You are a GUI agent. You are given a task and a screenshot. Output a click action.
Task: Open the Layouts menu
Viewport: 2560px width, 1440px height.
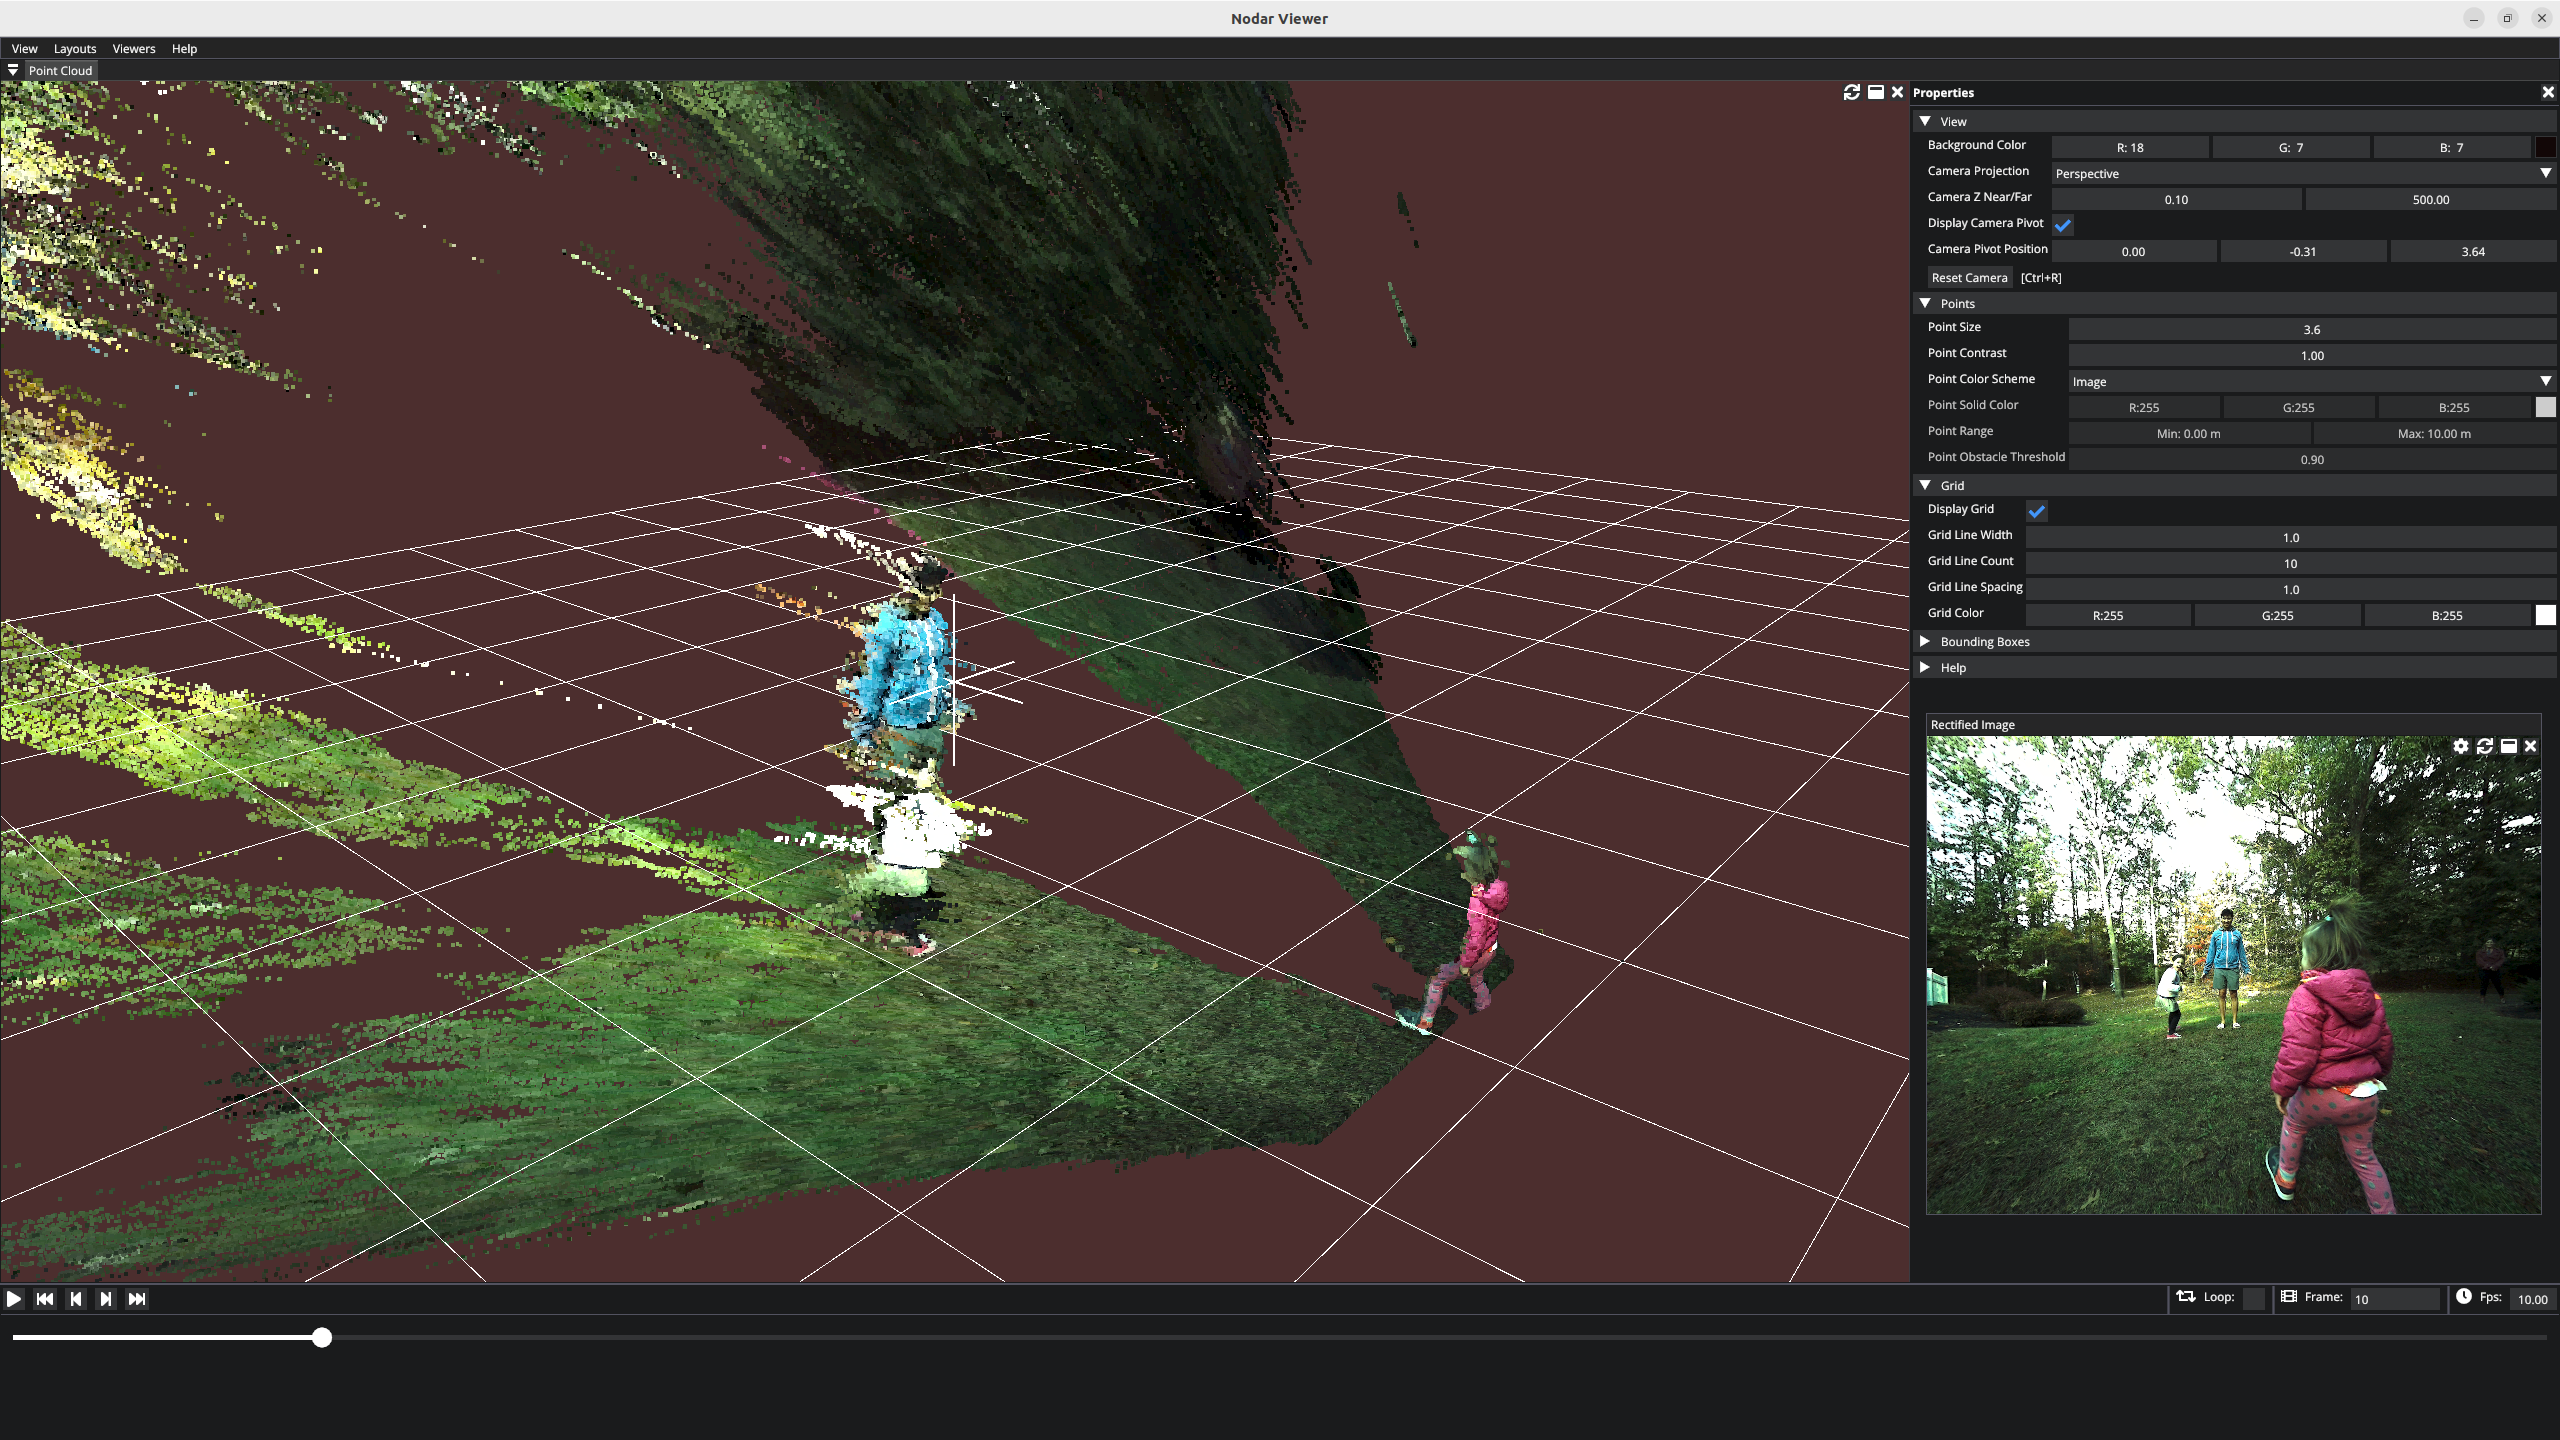[75, 48]
